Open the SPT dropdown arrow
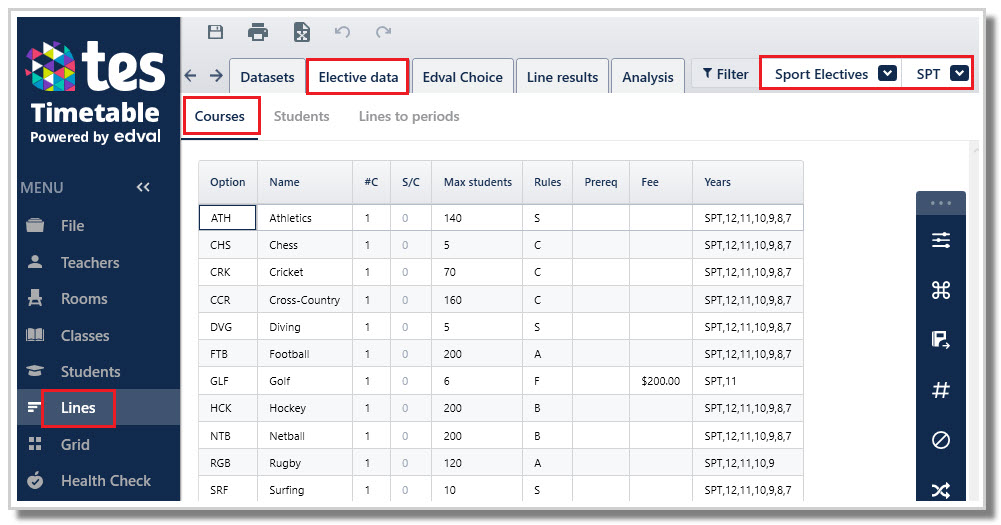1001x525 pixels. [x=959, y=73]
